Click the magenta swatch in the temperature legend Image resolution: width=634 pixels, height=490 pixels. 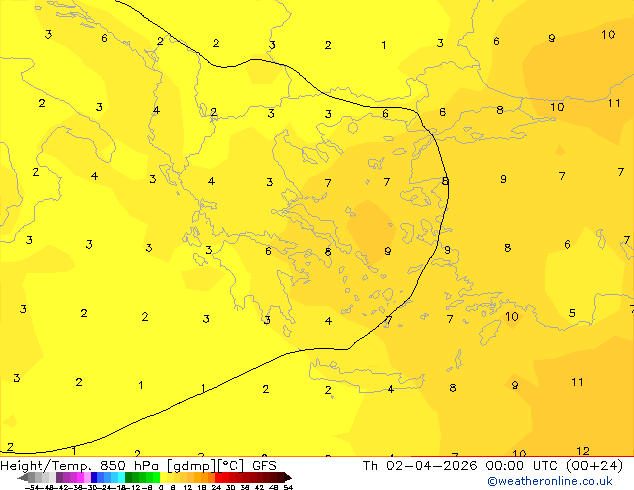pyautogui.click(x=80, y=477)
